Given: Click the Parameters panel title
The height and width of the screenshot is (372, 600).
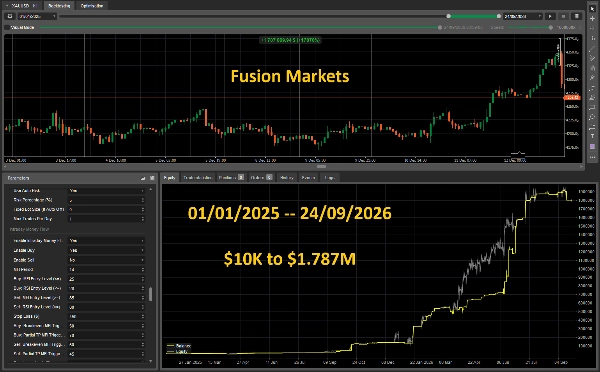Looking at the screenshot, I should [x=18, y=178].
